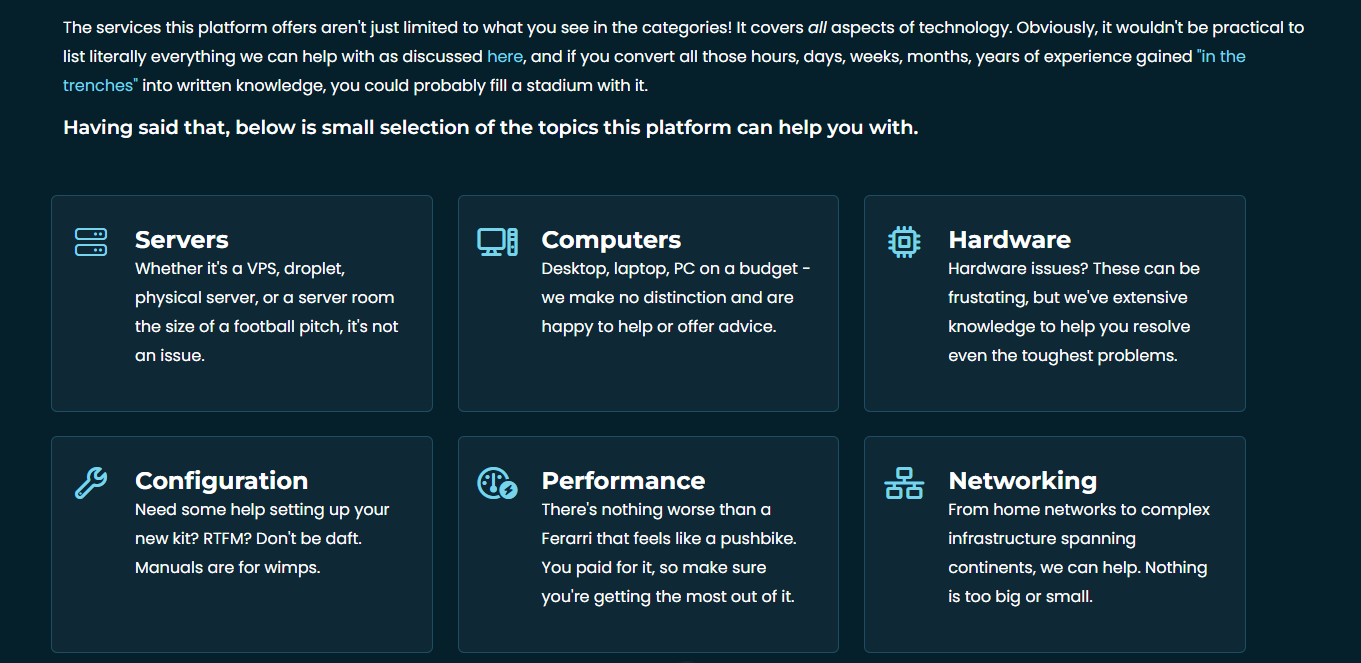The image size is (1361, 663).
Task: Click the Servers description about VPS and droplets
Action: (x=265, y=312)
